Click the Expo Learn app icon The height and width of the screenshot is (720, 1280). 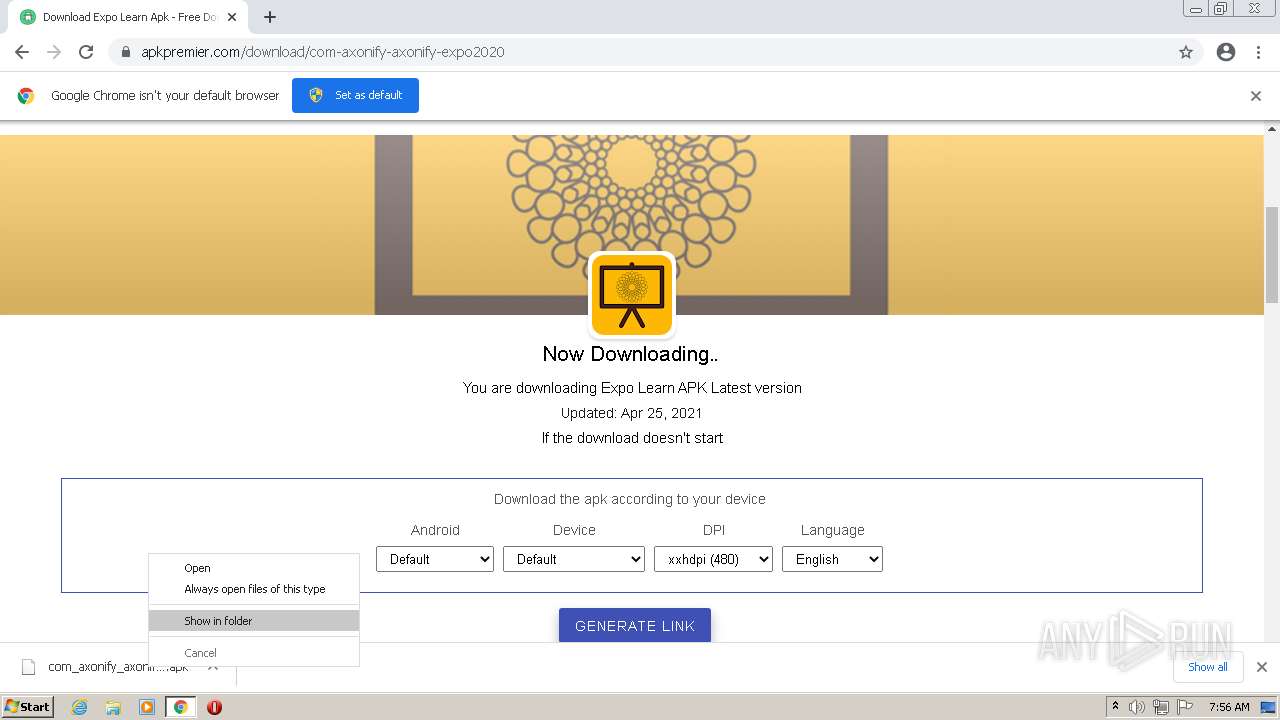pos(631,295)
